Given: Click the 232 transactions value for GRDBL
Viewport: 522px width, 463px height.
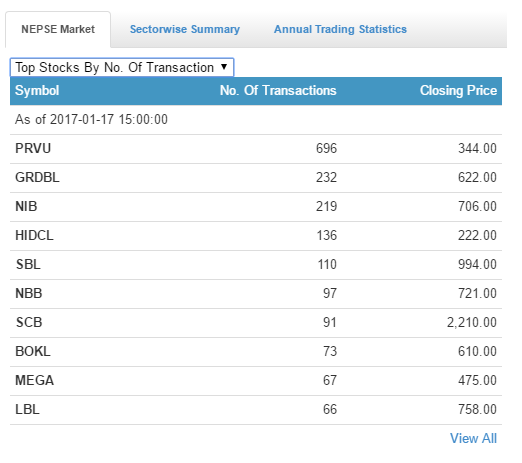Looking at the screenshot, I should [326, 178].
